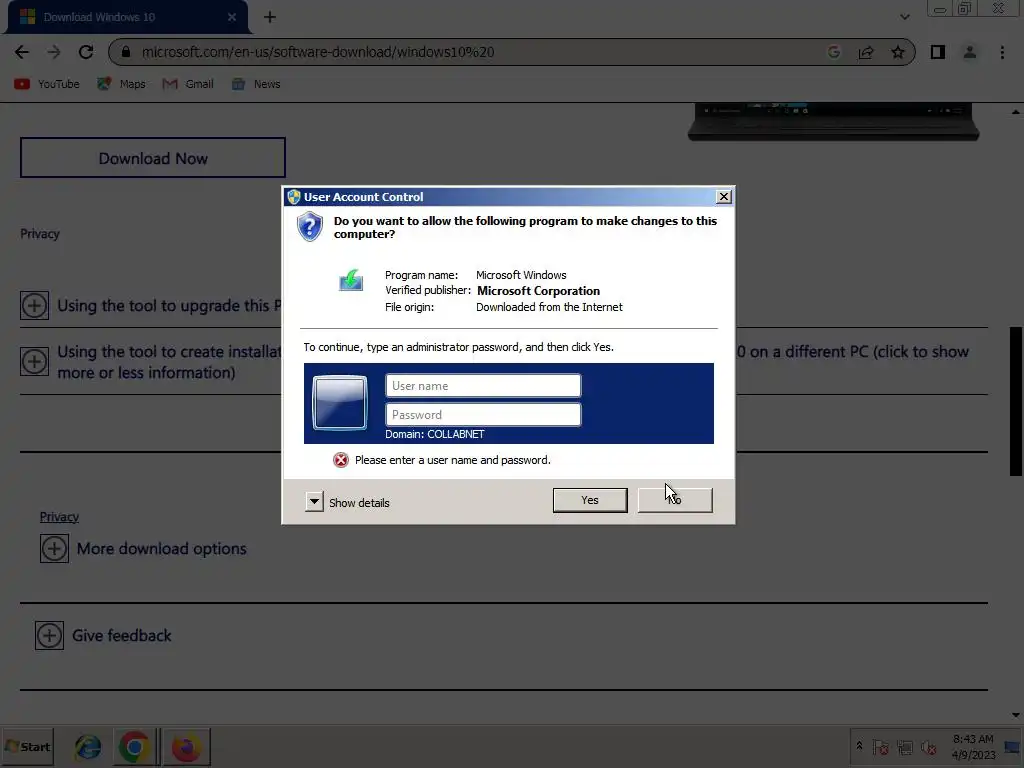Open the Chrome three-dot menu
The height and width of the screenshot is (768, 1024).
click(1002, 52)
